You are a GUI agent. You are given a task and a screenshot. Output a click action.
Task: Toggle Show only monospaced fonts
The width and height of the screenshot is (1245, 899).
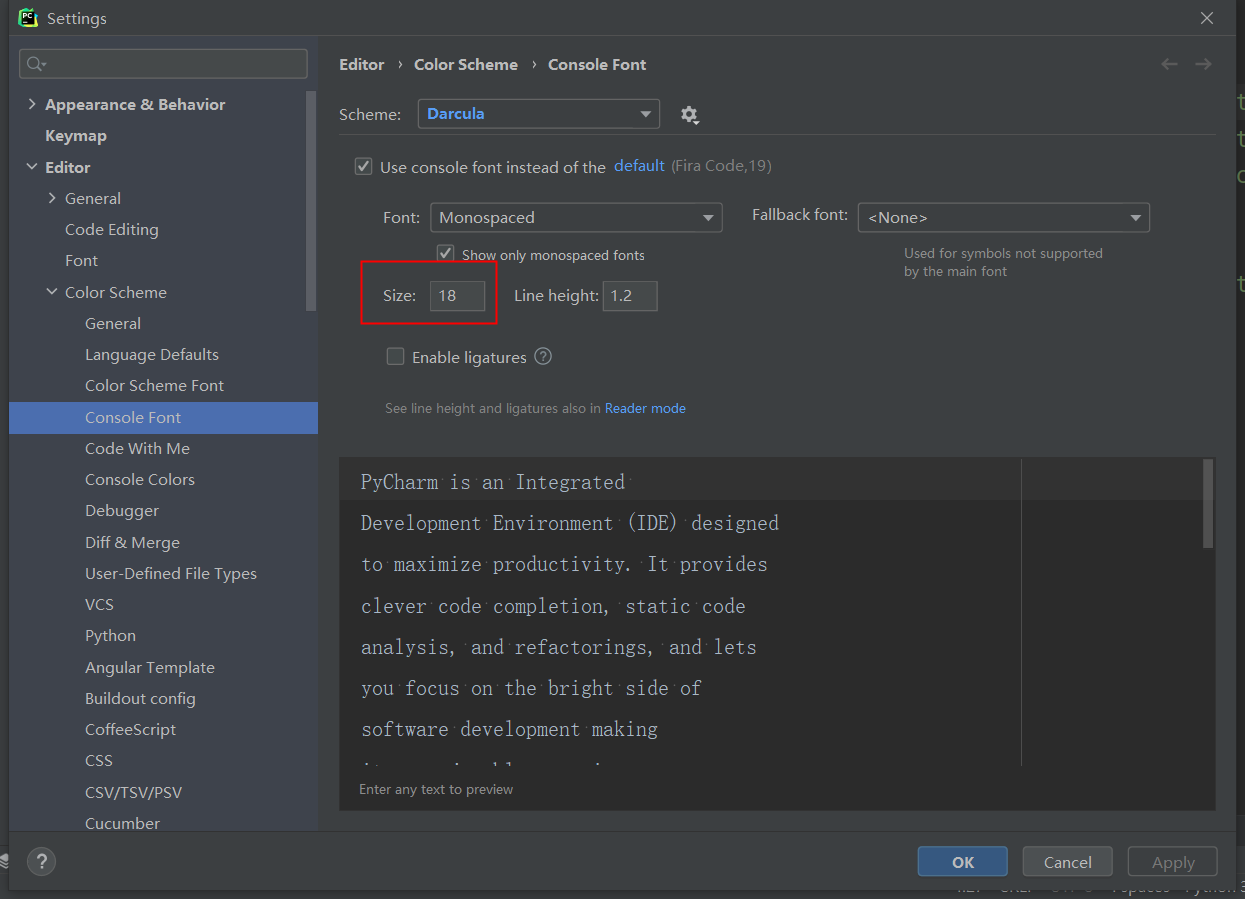pos(446,254)
